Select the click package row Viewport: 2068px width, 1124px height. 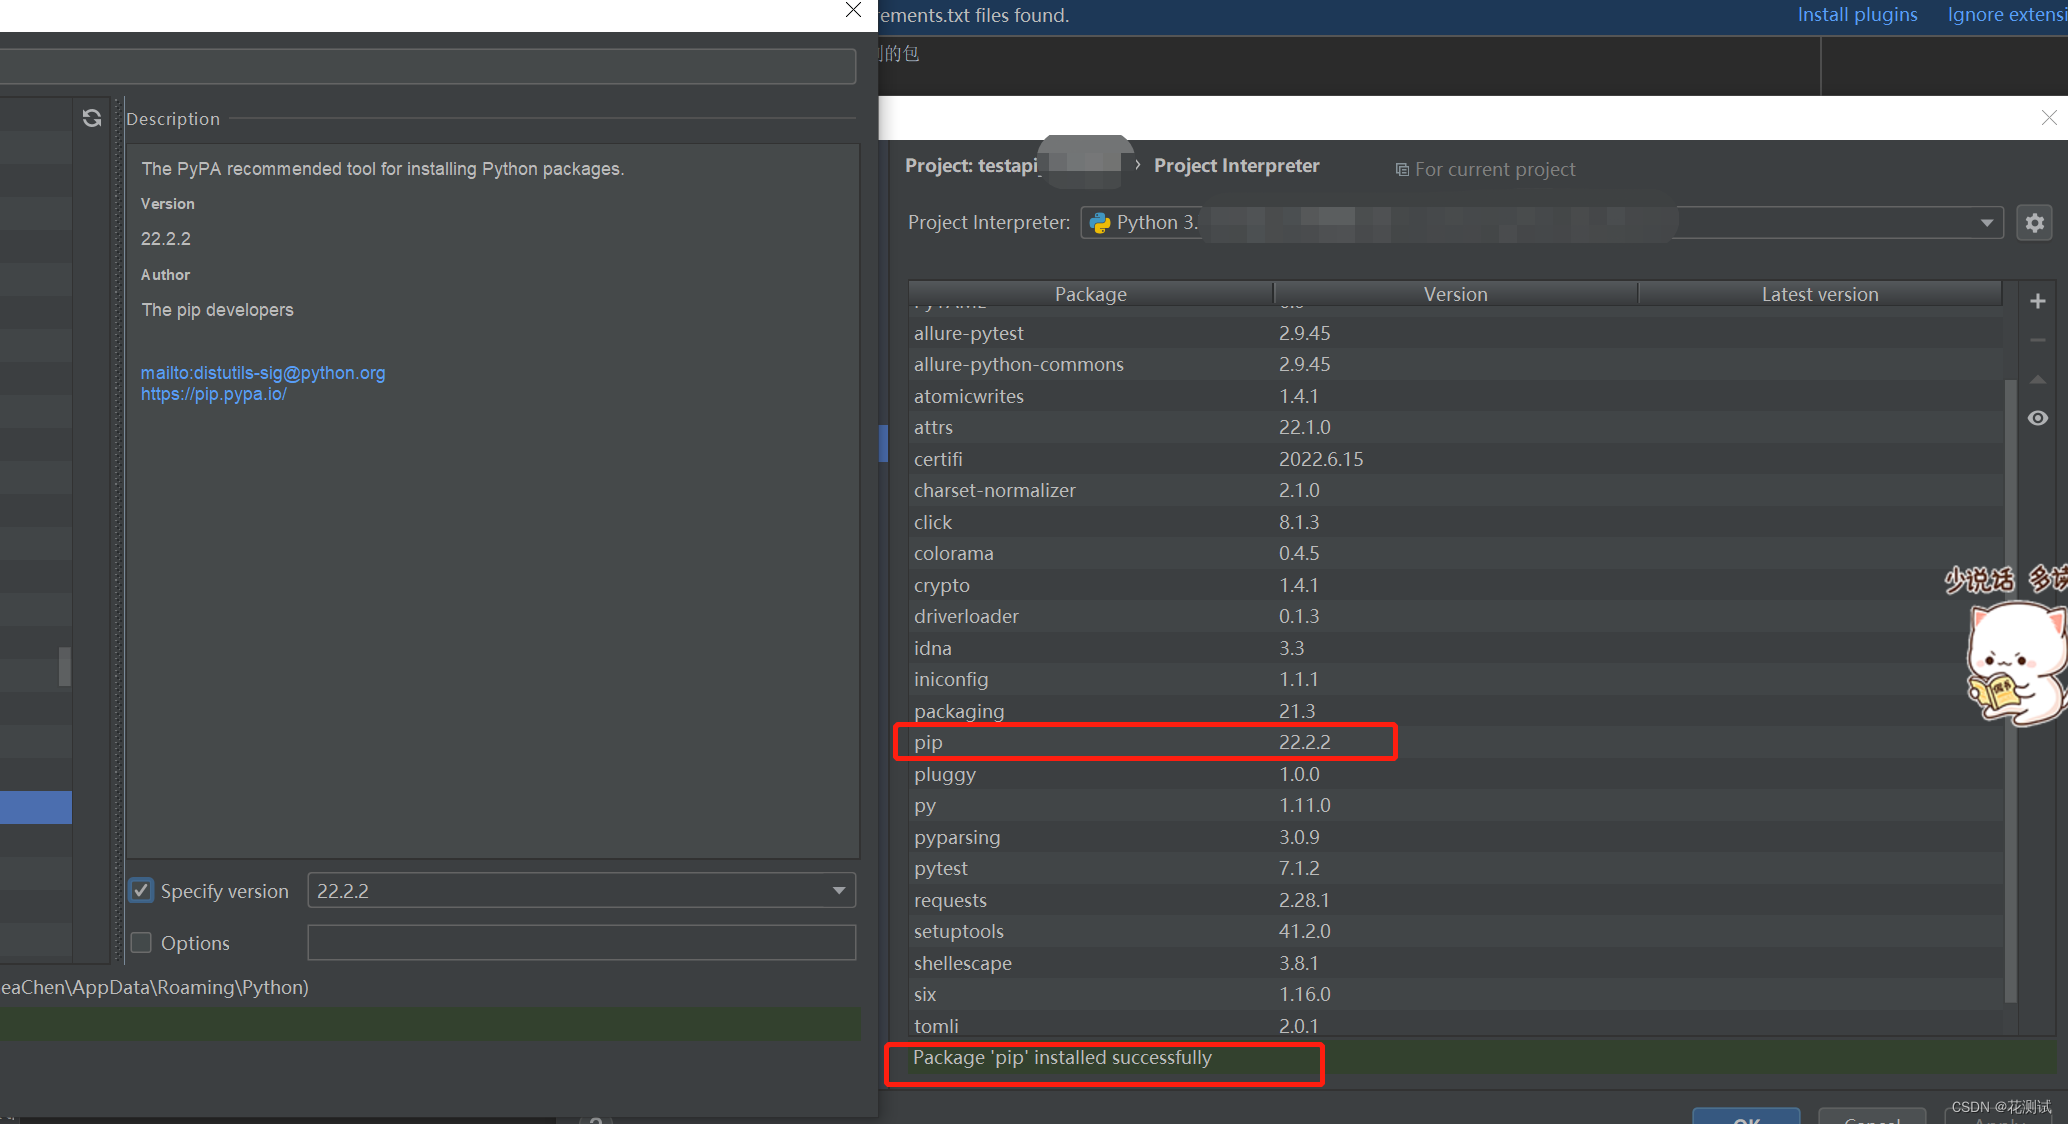[1456, 522]
